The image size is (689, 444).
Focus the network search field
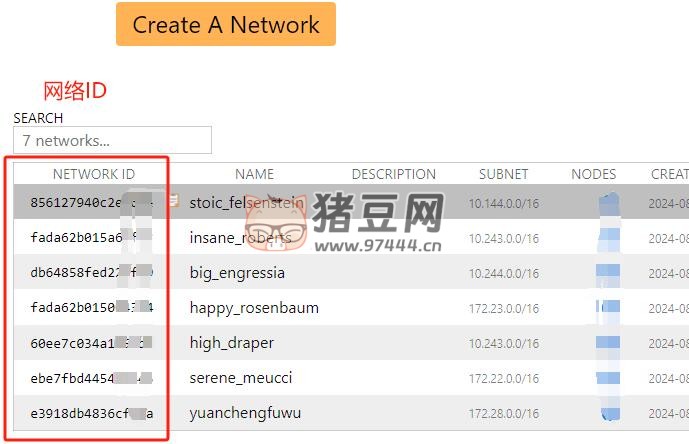112,140
